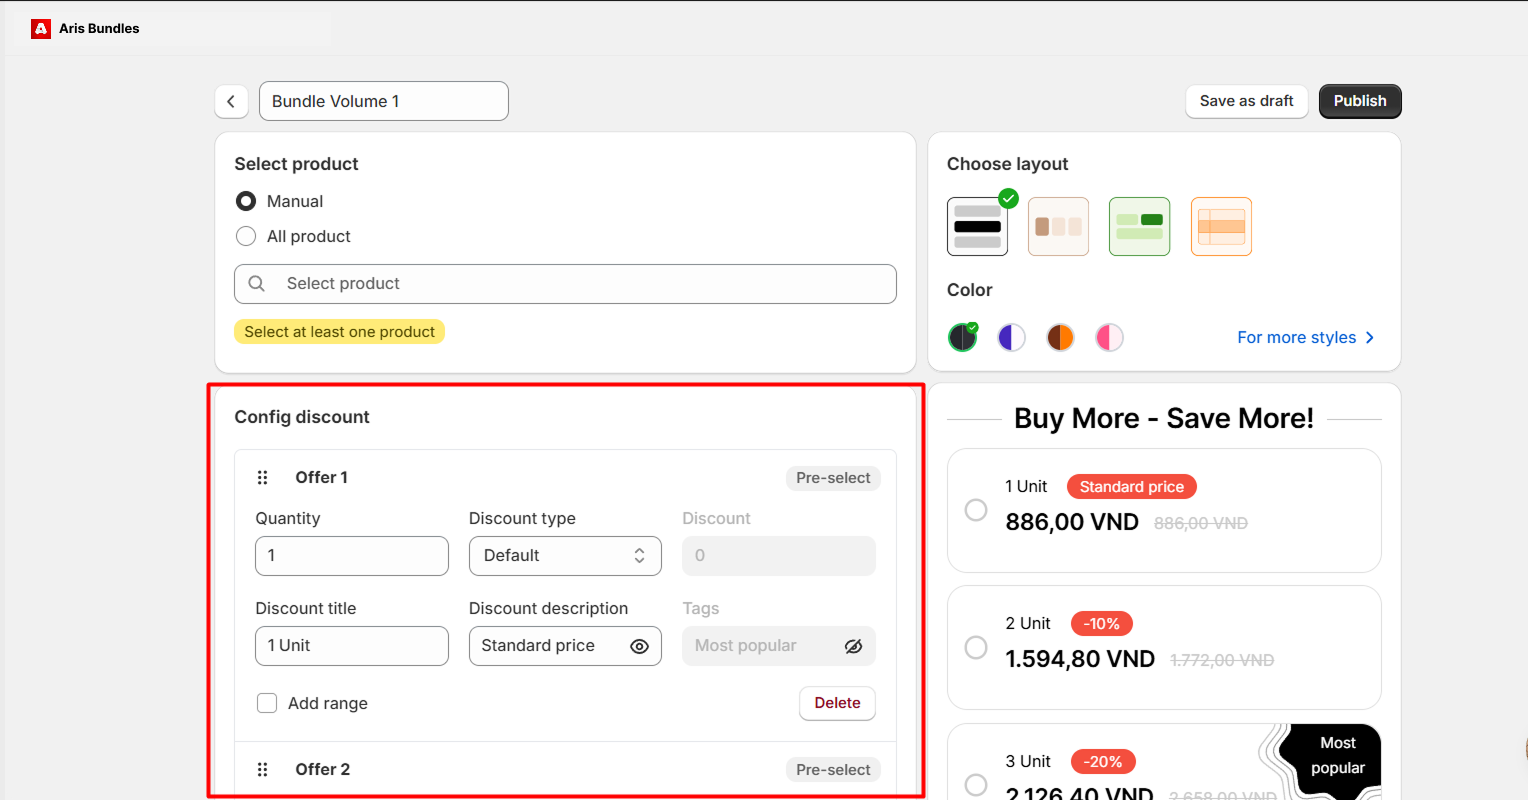The width and height of the screenshot is (1528, 800).
Task: Go back using the left chevron button
Action: 231,101
